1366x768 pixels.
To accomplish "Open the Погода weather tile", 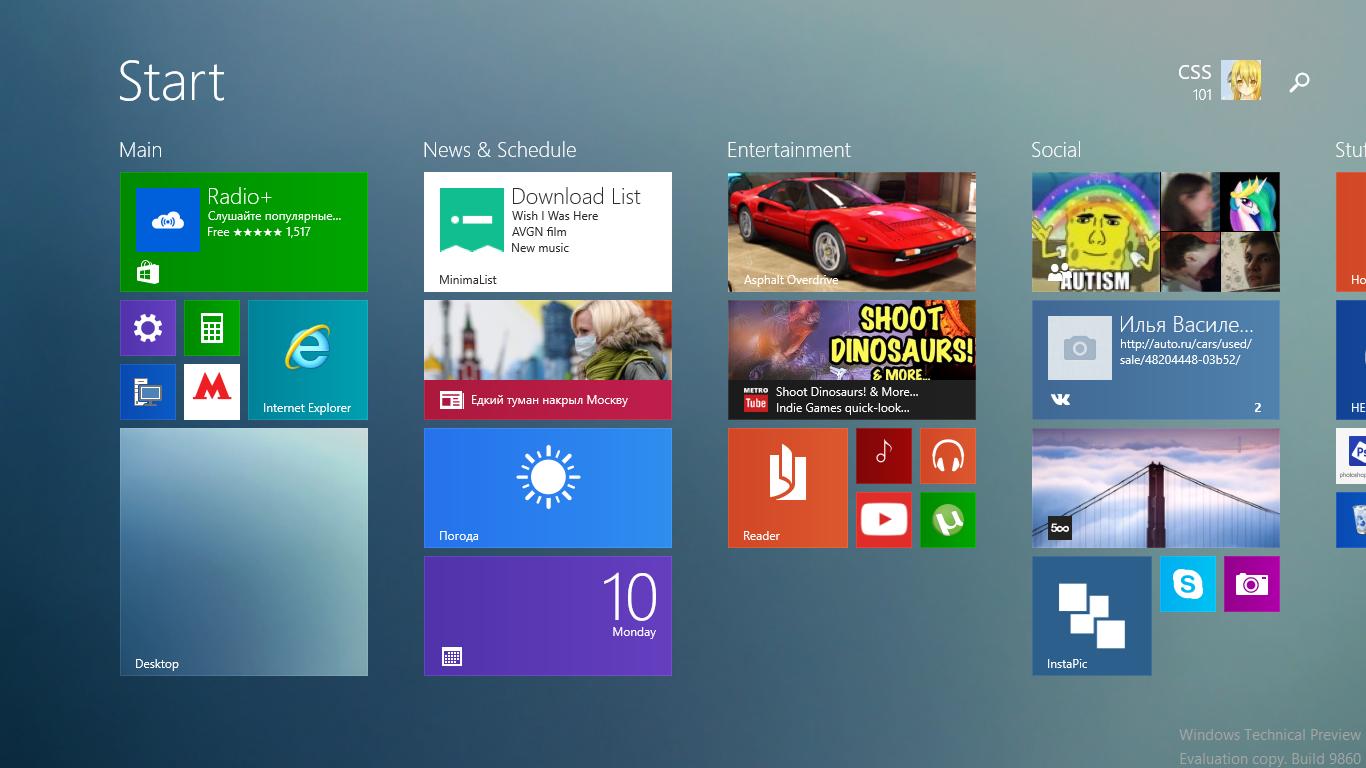I will tap(548, 488).
